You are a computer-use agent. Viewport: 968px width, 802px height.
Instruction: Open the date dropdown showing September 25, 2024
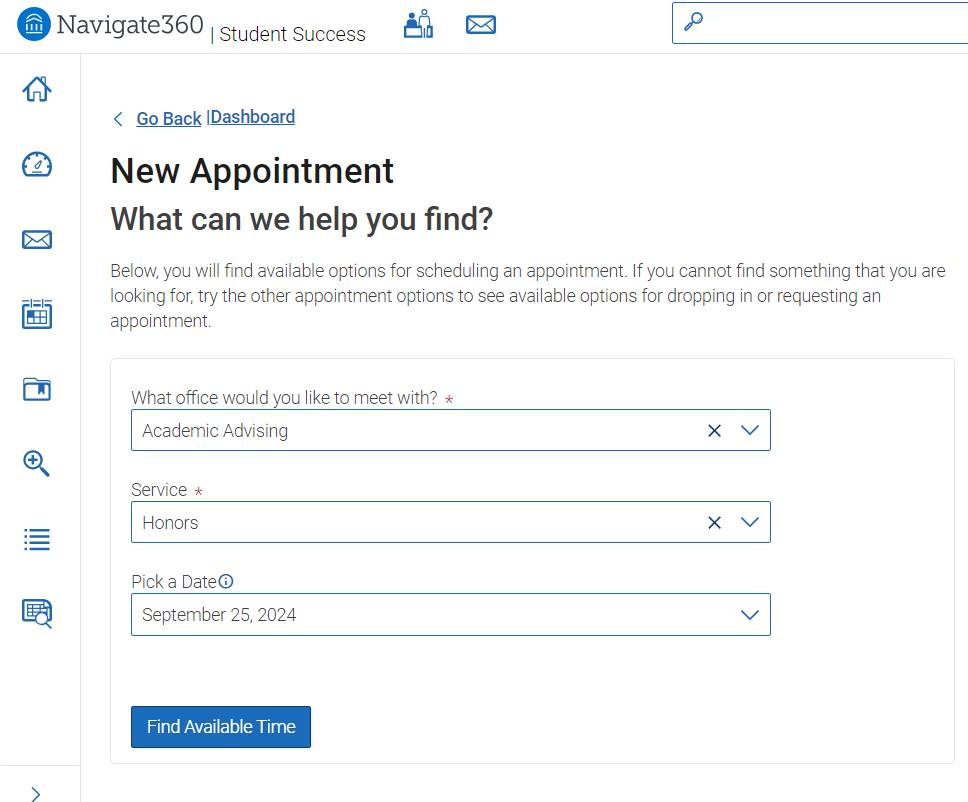750,615
